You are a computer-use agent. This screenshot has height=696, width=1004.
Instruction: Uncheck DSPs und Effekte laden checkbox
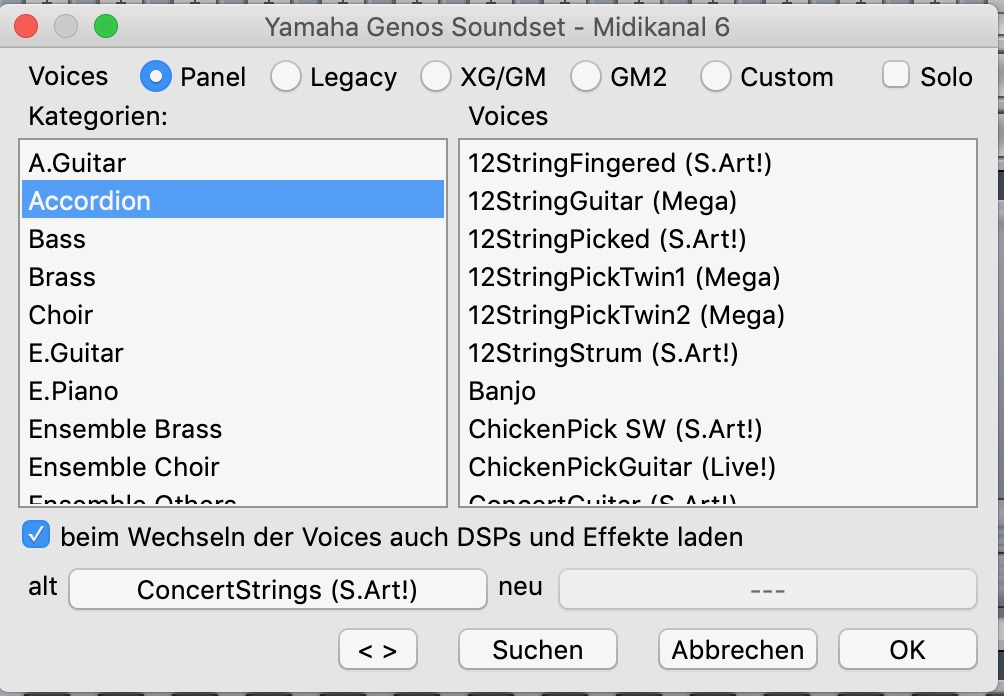[37, 537]
